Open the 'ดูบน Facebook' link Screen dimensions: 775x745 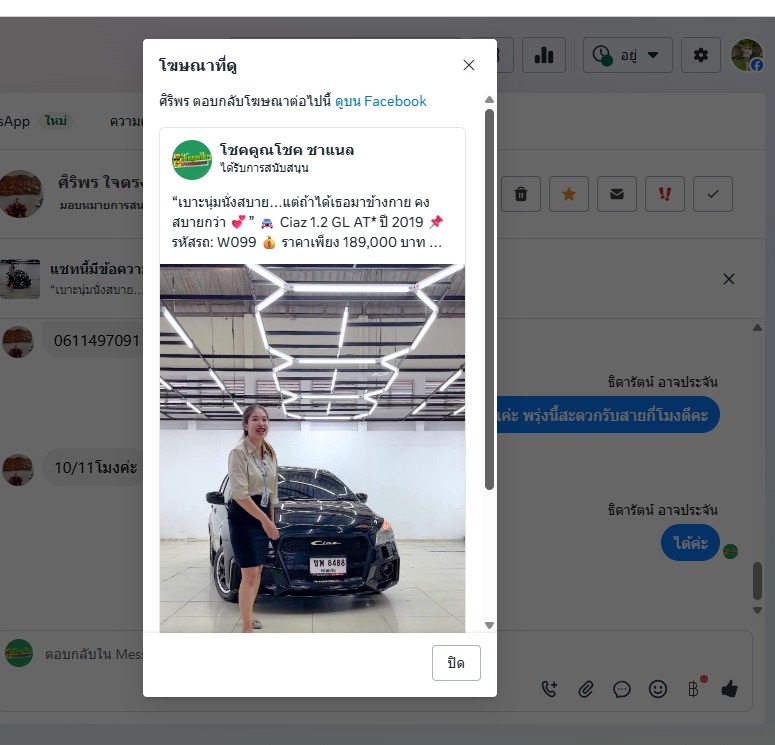[381, 101]
